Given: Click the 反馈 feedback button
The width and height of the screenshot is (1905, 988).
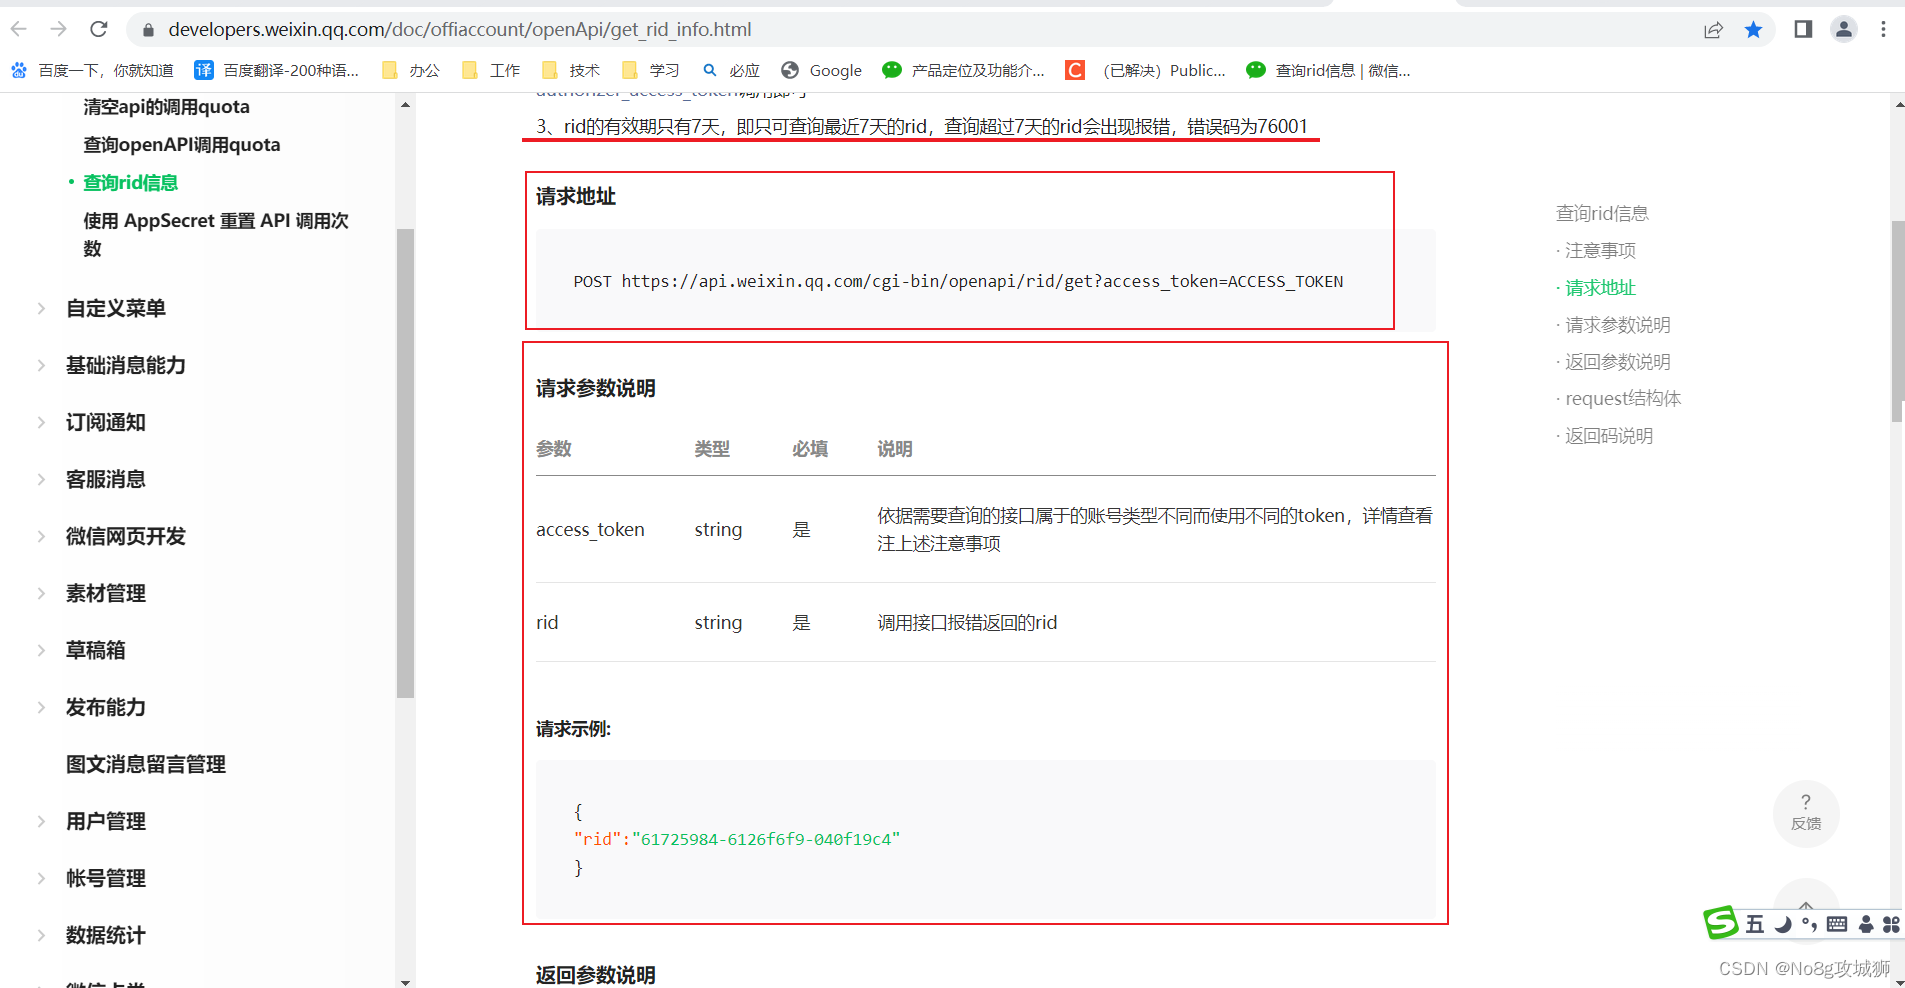Looking at the screenshot, I should [1806, 813].
